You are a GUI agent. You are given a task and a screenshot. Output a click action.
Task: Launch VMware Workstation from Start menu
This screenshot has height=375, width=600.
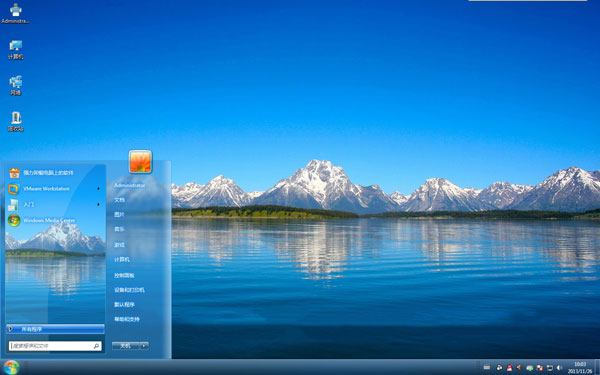click(55, 189)
